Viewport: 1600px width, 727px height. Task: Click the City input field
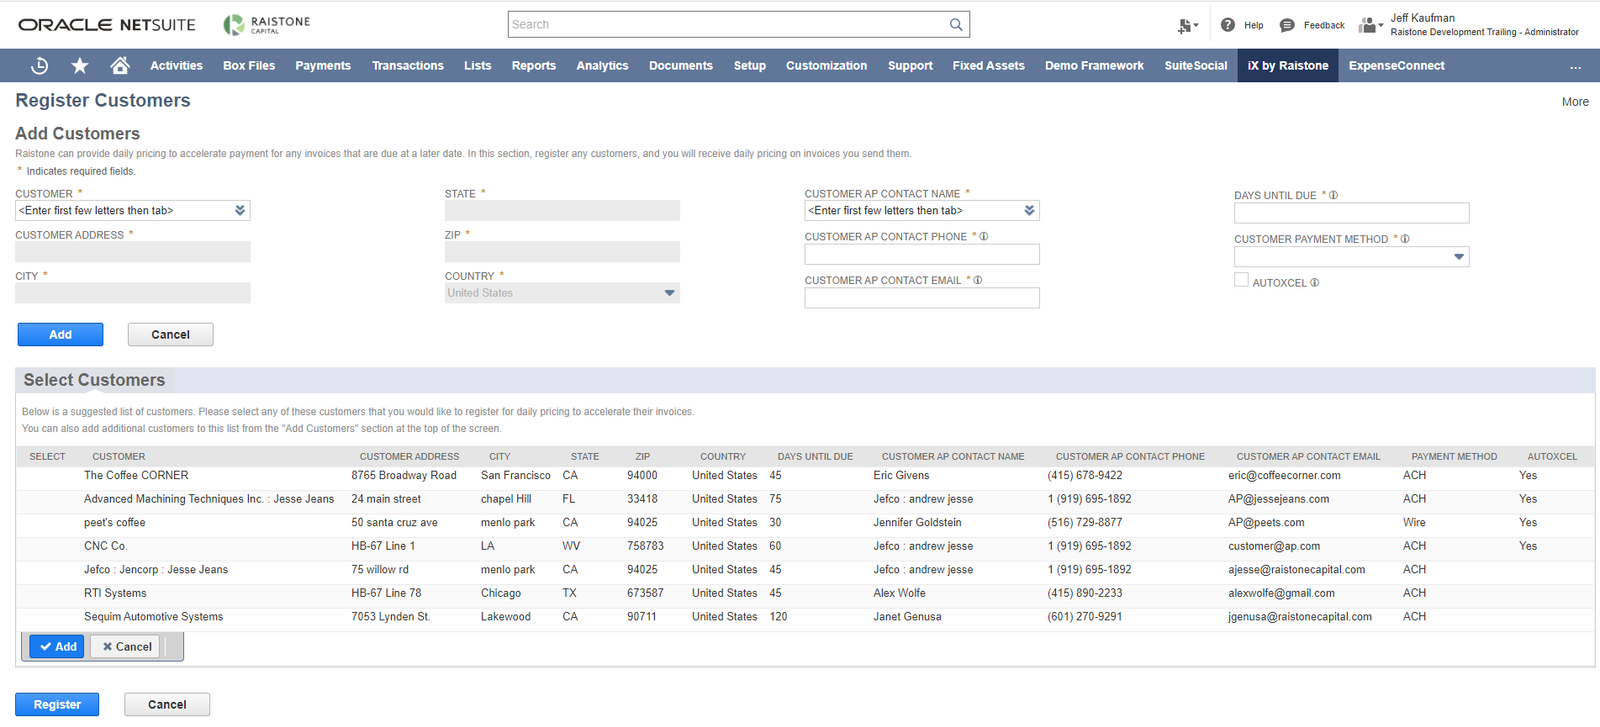point(132,293)
